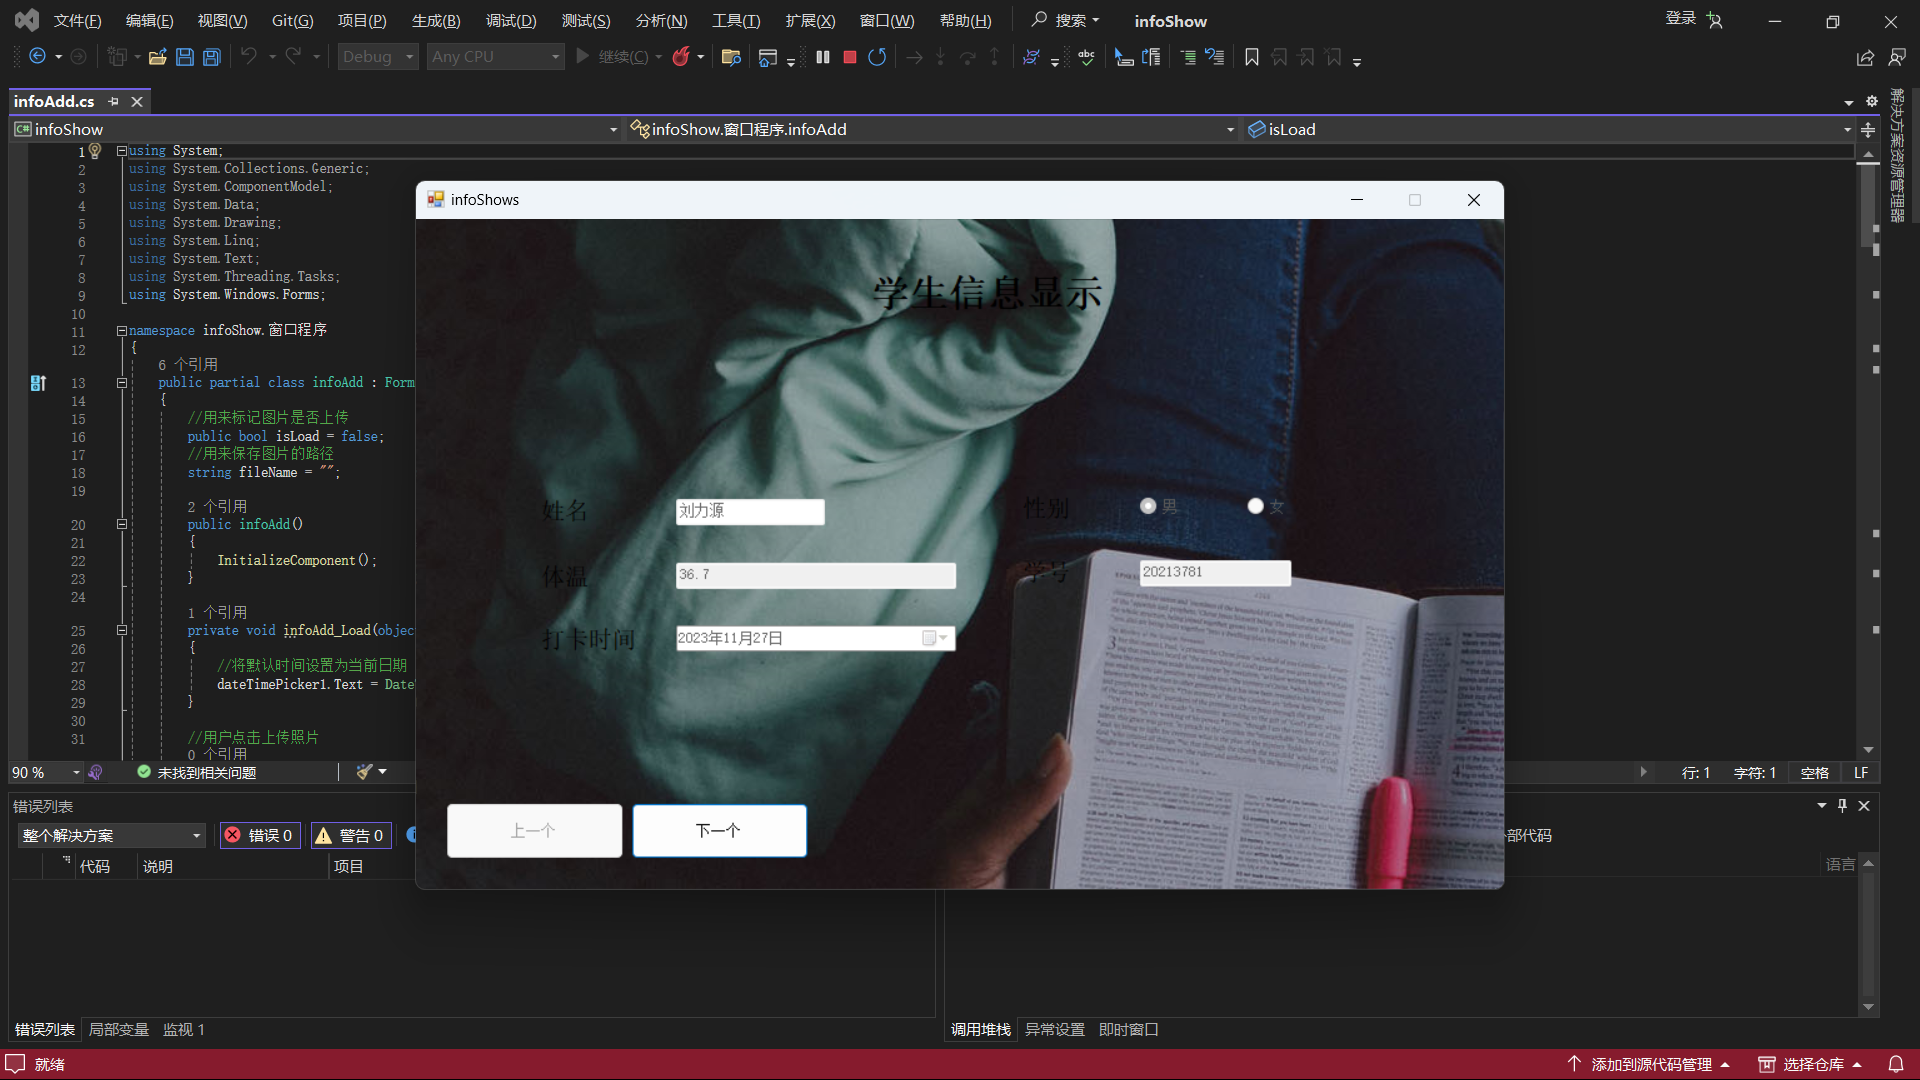Click the pause (Break All) icon

(x=822, y=57)
